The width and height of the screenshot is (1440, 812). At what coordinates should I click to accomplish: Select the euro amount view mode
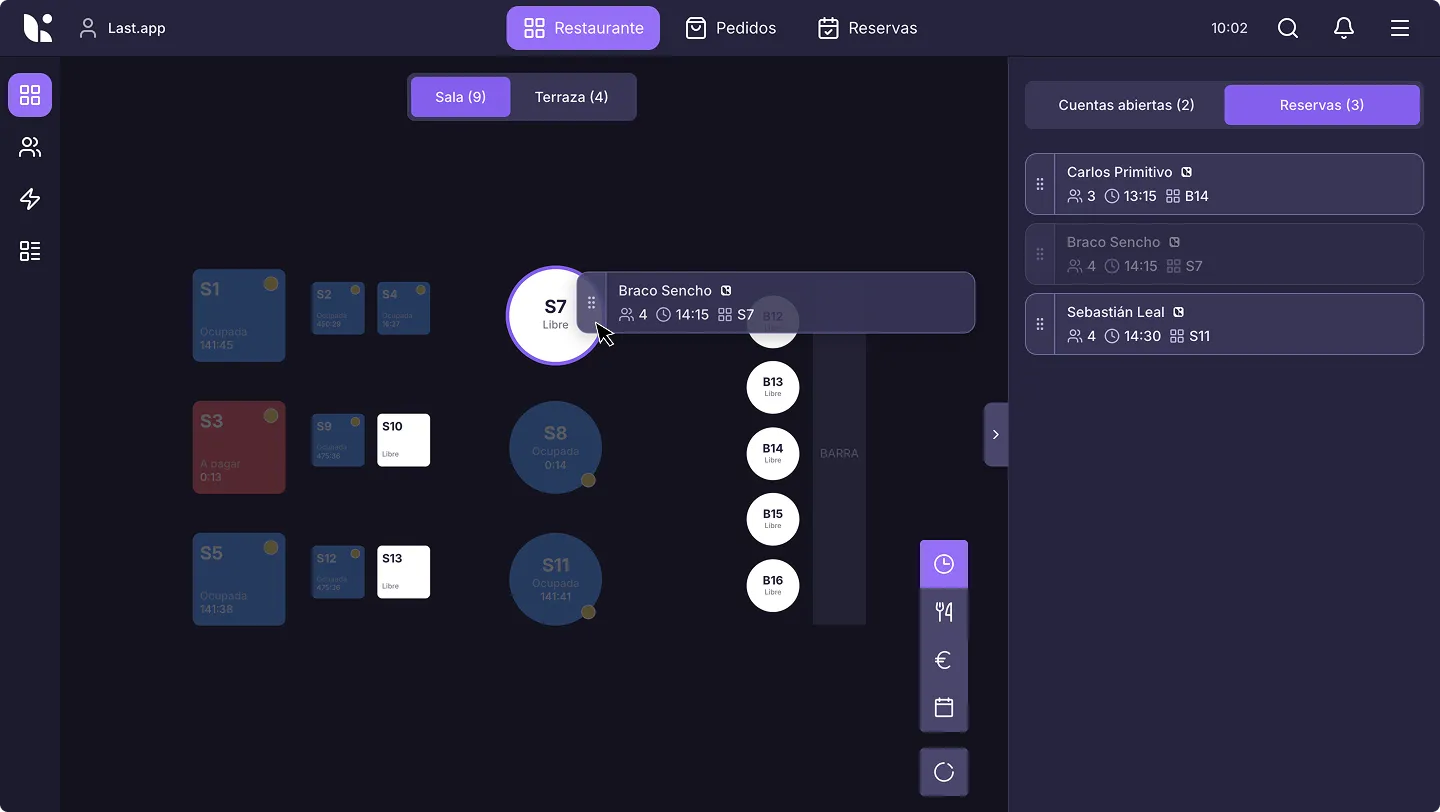coord(944,660)
